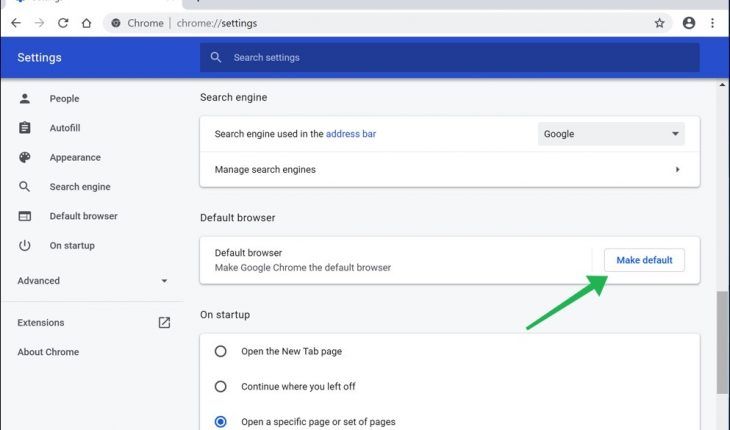730x430 pixels.
Task: Navigate to Search engine section
Action: 80,187
